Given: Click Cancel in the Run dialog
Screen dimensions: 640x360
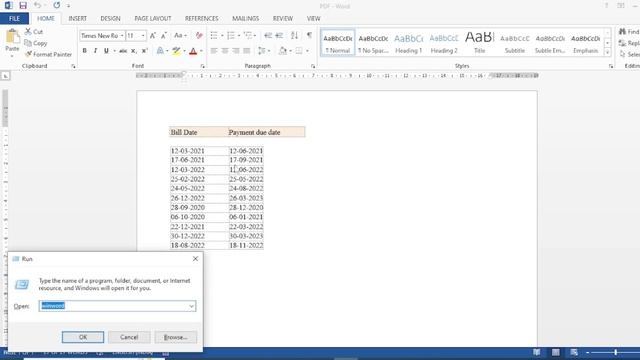Looking at the screenshot, I should pyautogui.click(x=129, y=337).
